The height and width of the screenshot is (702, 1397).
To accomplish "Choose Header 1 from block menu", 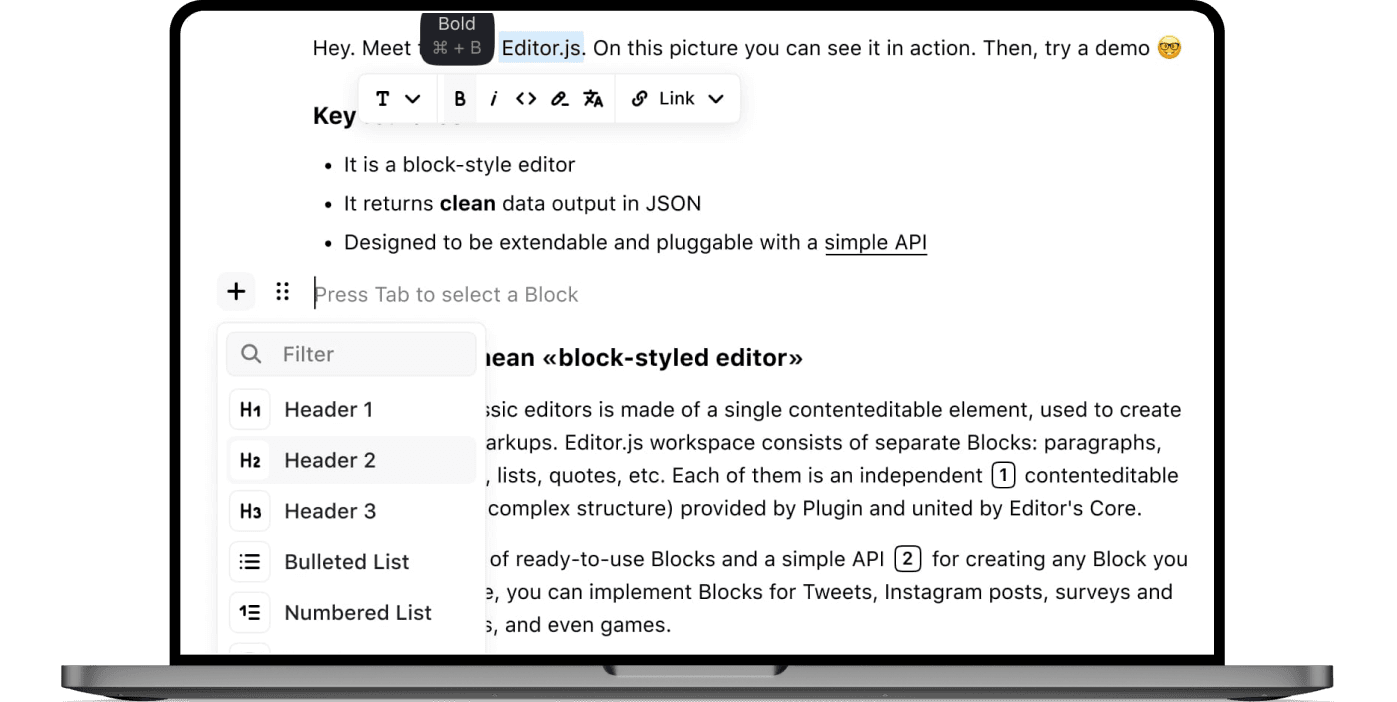I will coord(351,410).
